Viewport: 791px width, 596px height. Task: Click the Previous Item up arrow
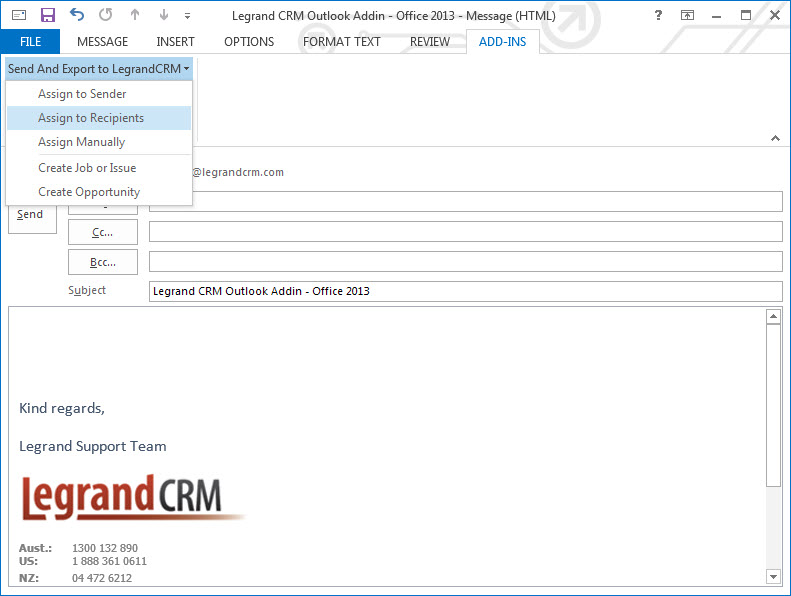pyautogui.click(x=135, y=15)
